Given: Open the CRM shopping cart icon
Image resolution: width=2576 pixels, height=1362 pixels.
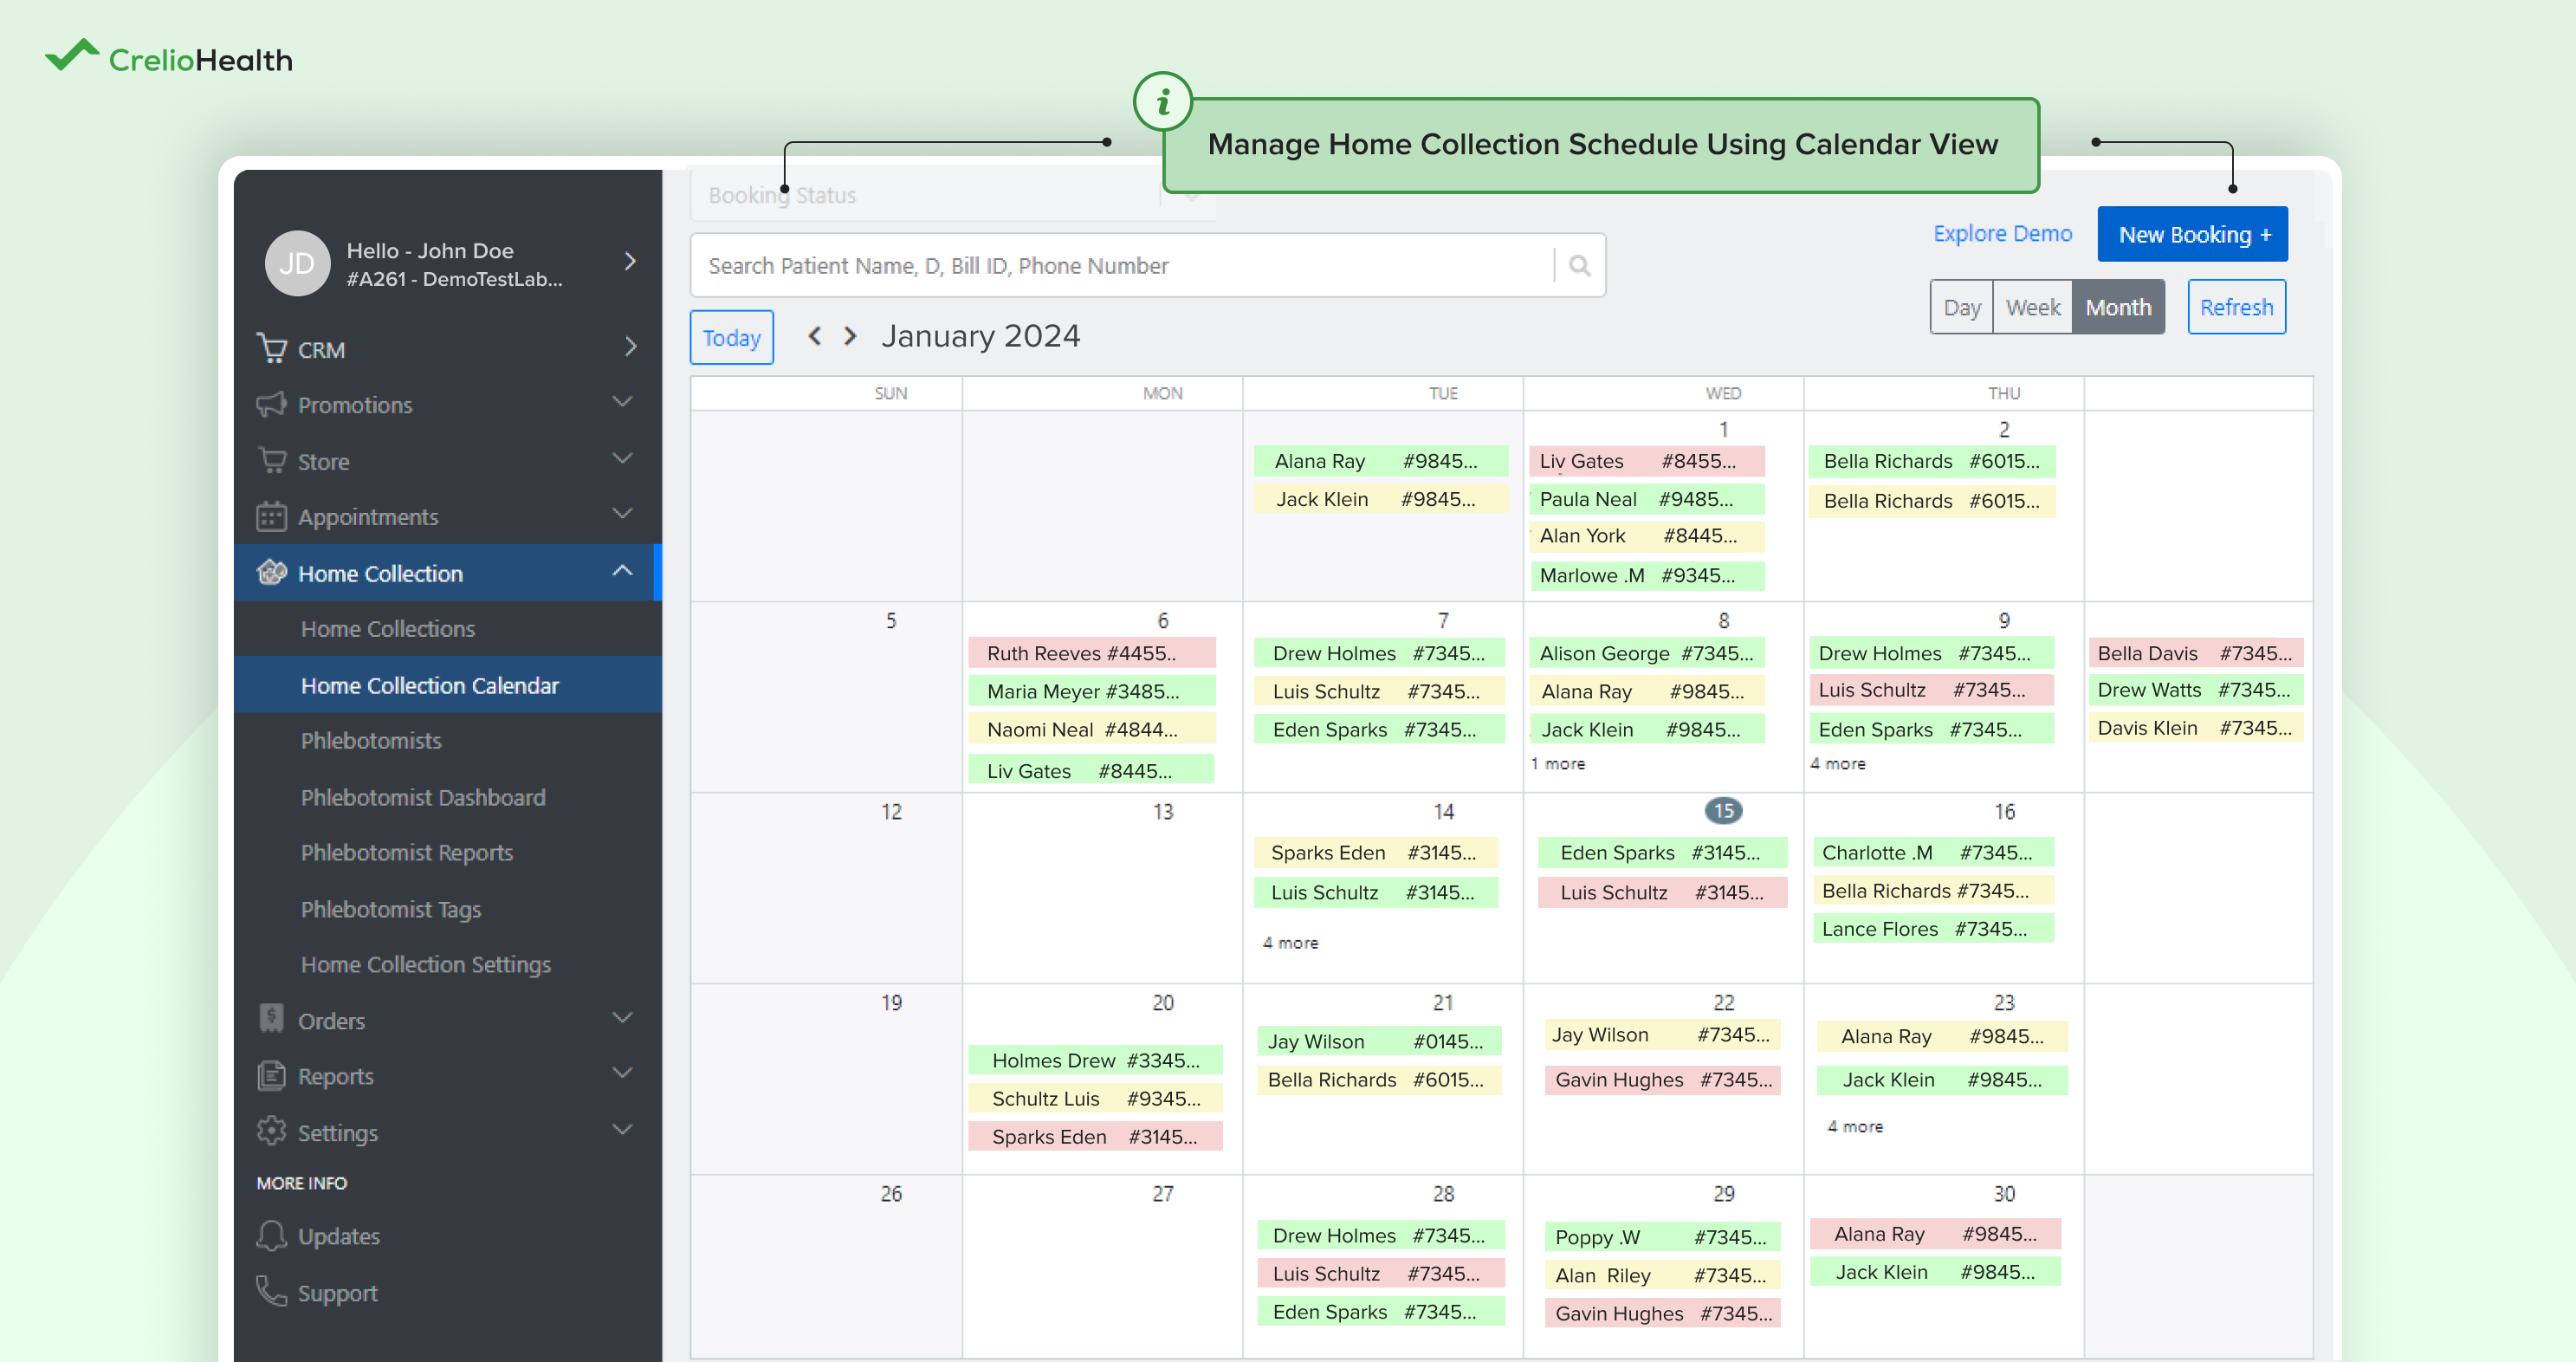Looking at the screenshot, I should pos(272,349).
